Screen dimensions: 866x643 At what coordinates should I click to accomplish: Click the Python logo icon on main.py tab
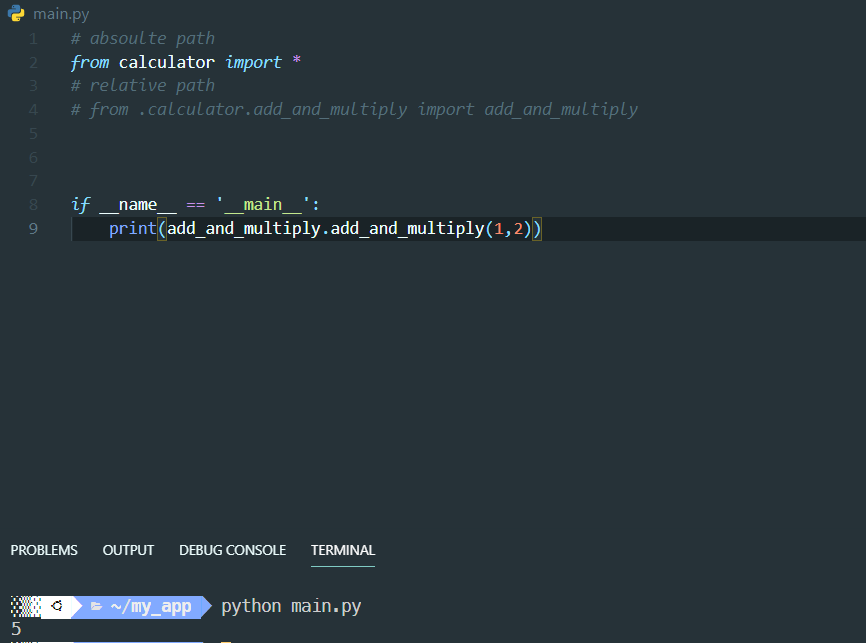click(14, 14)
